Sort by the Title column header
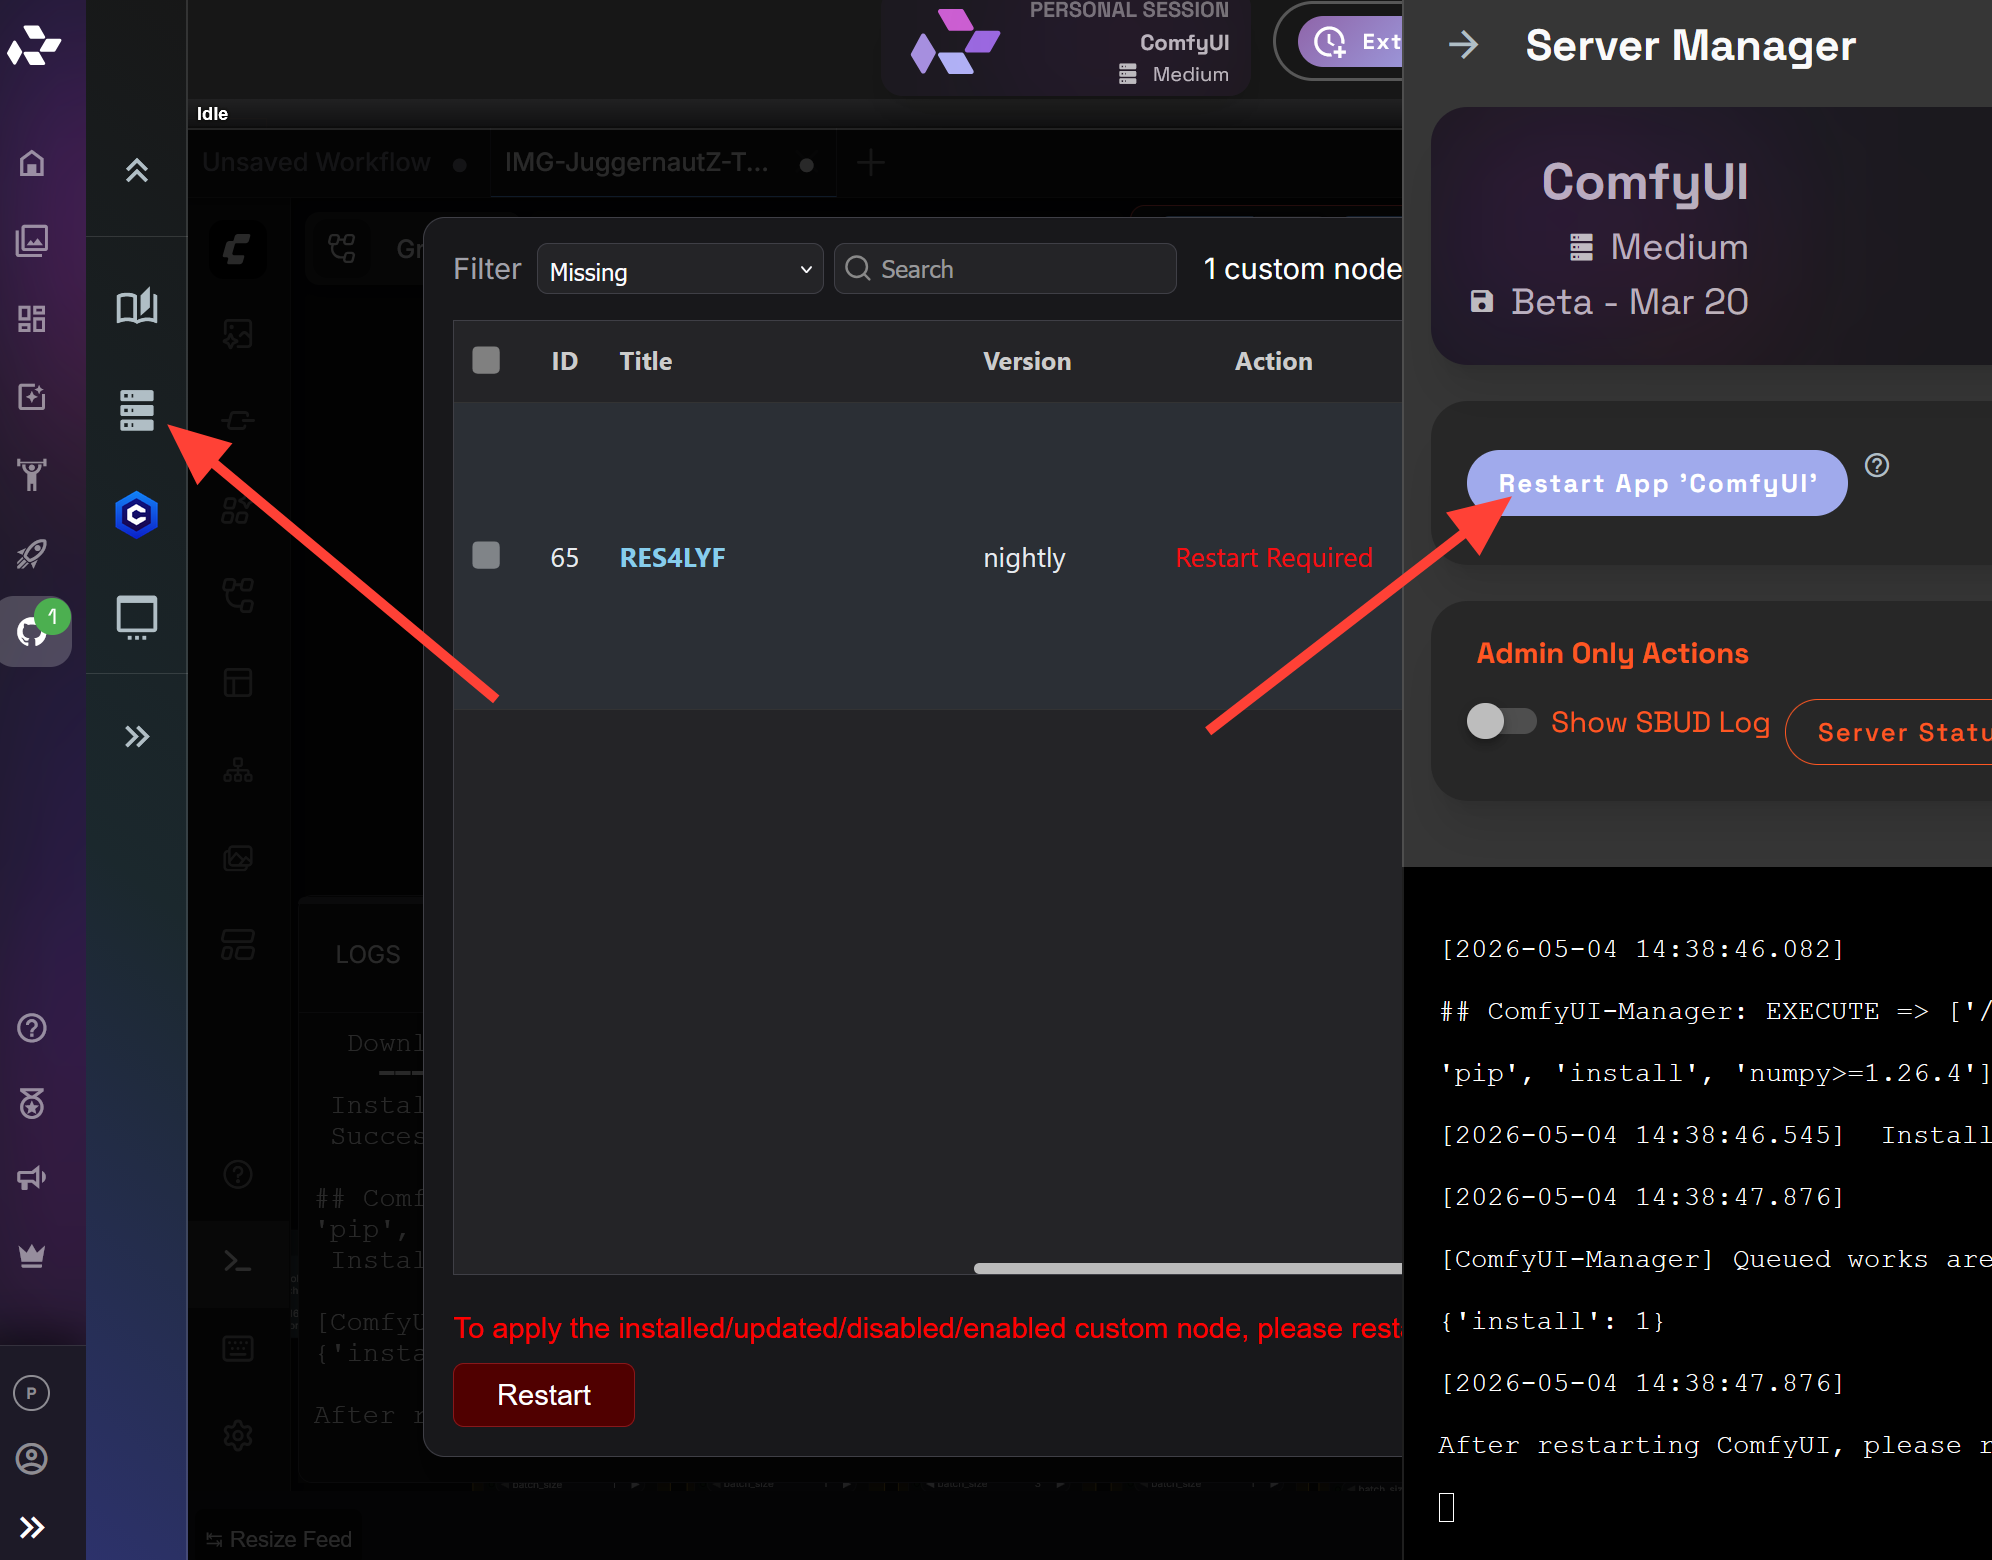This screenshot has width=1992, height=1560. pyautogui.click(x=645, y=361)
